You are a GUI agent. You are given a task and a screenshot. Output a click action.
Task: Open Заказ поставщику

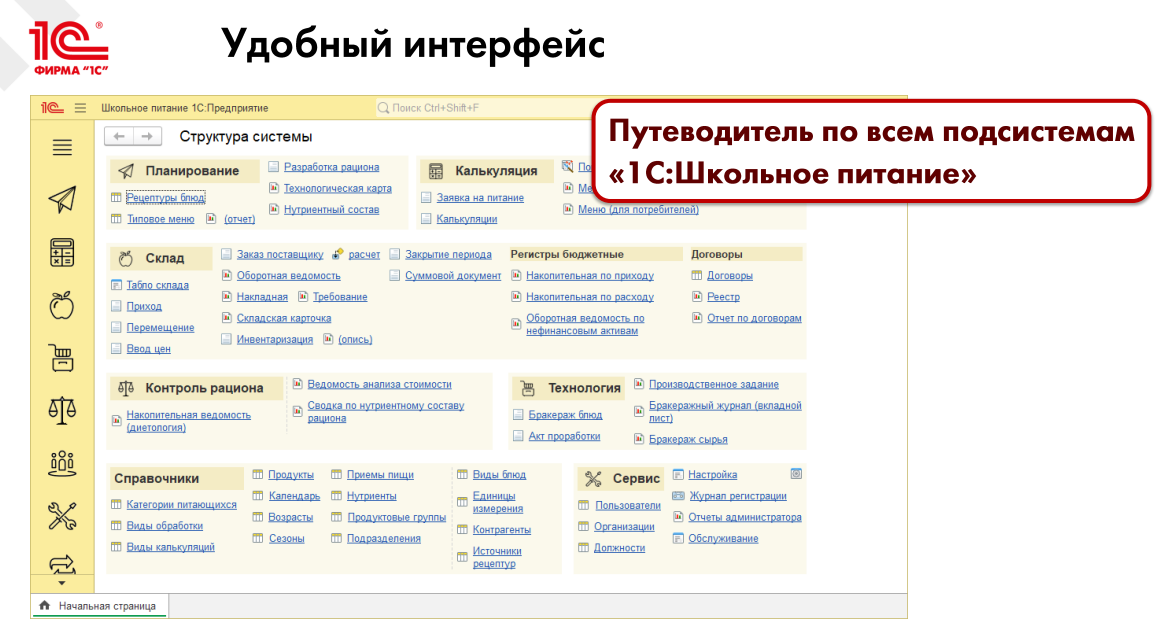(x=280, y=254)
